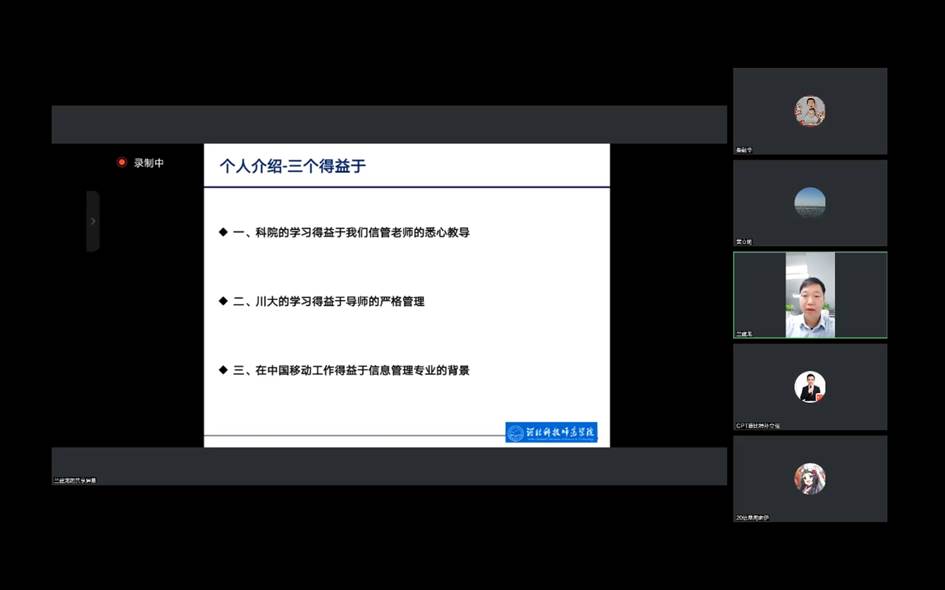
Task: Click the university logo on the slide
Action: click(x=551, y=432)
